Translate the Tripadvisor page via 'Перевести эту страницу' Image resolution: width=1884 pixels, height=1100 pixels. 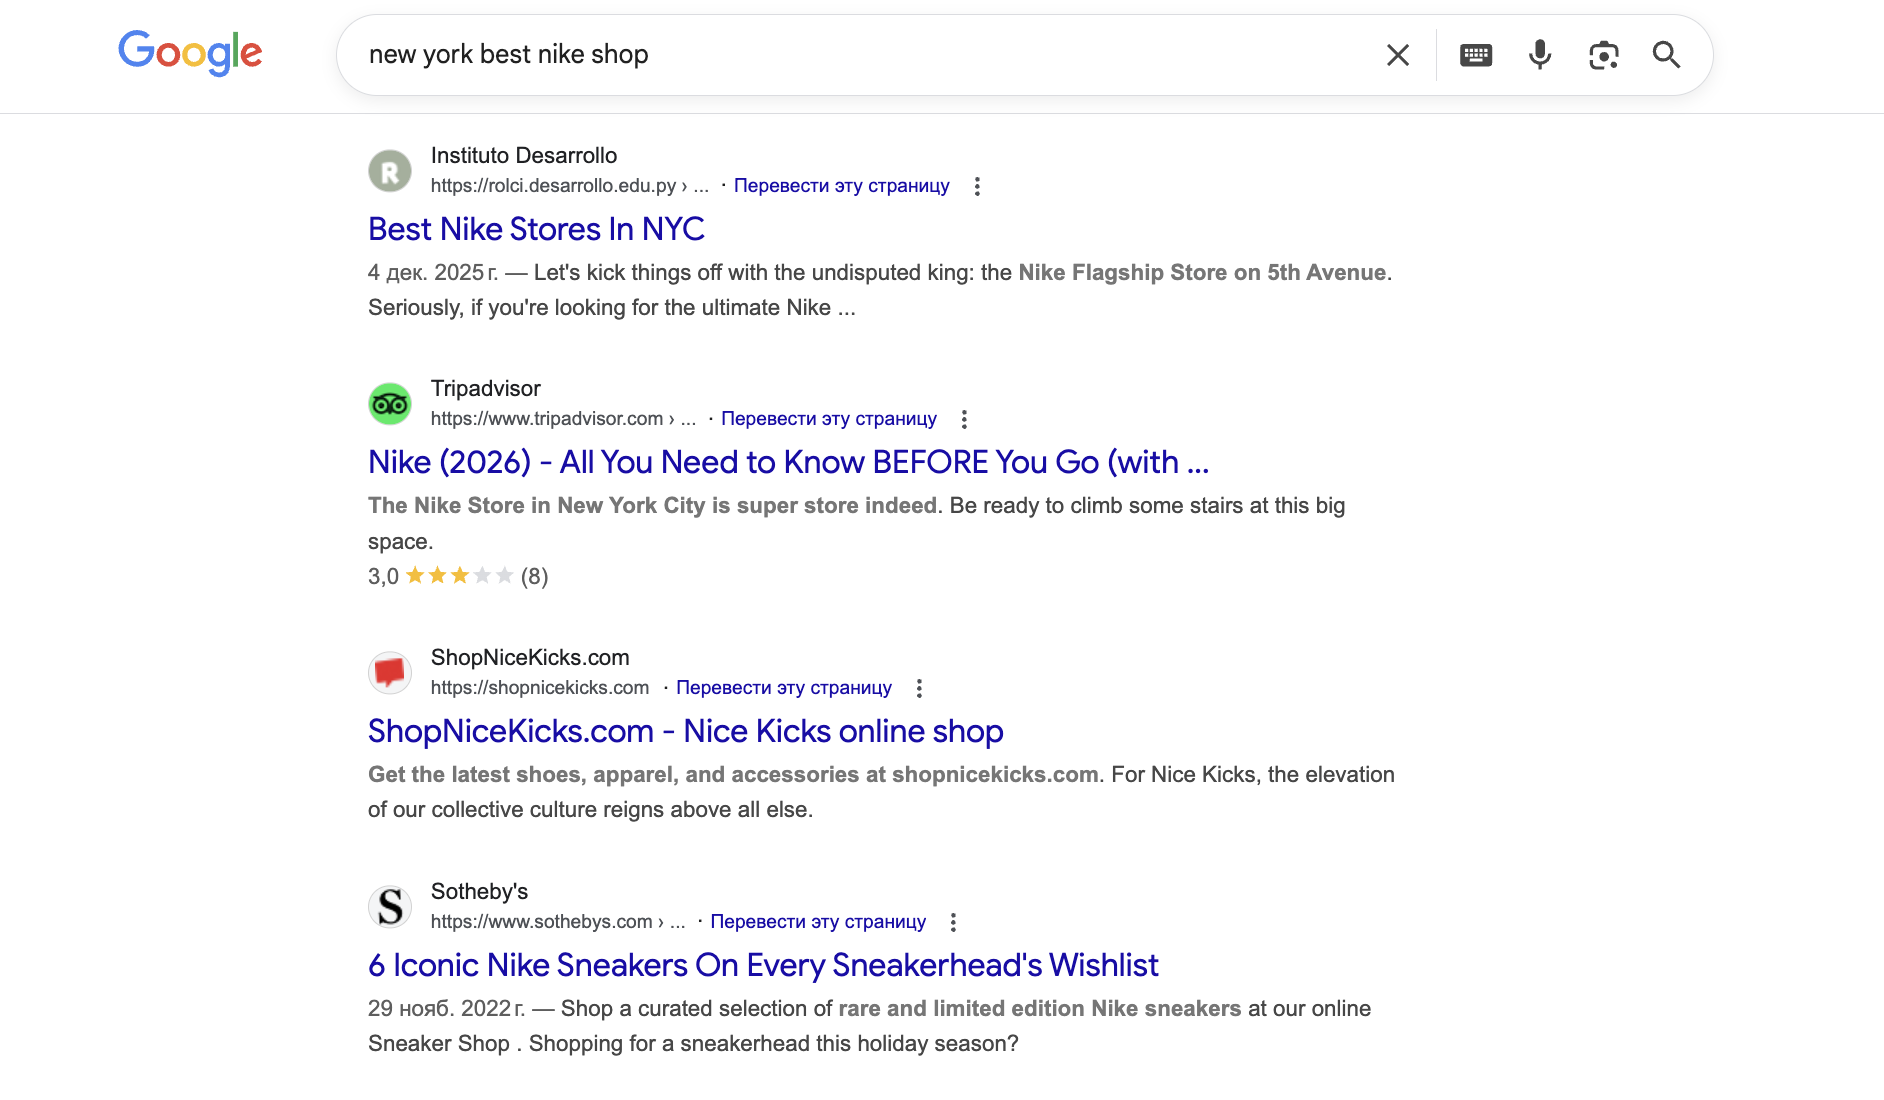tap(828, 419)
